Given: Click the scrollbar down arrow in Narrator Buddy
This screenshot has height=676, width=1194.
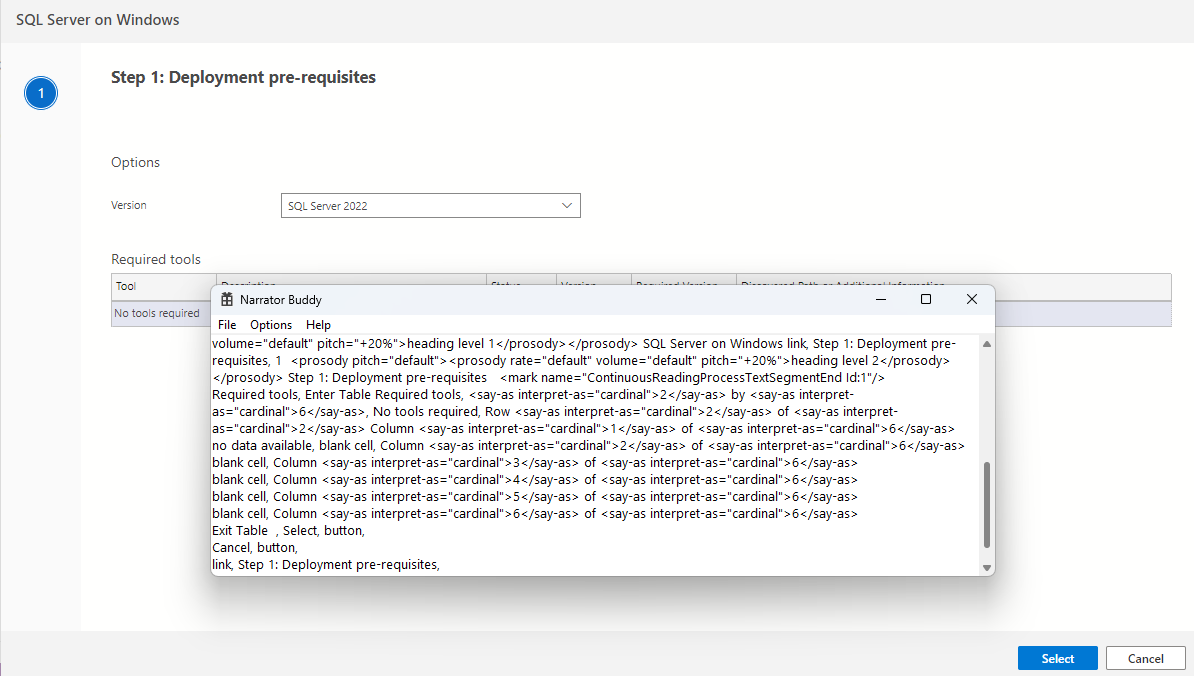Looking at the screenshot, I should coord(985,565).
